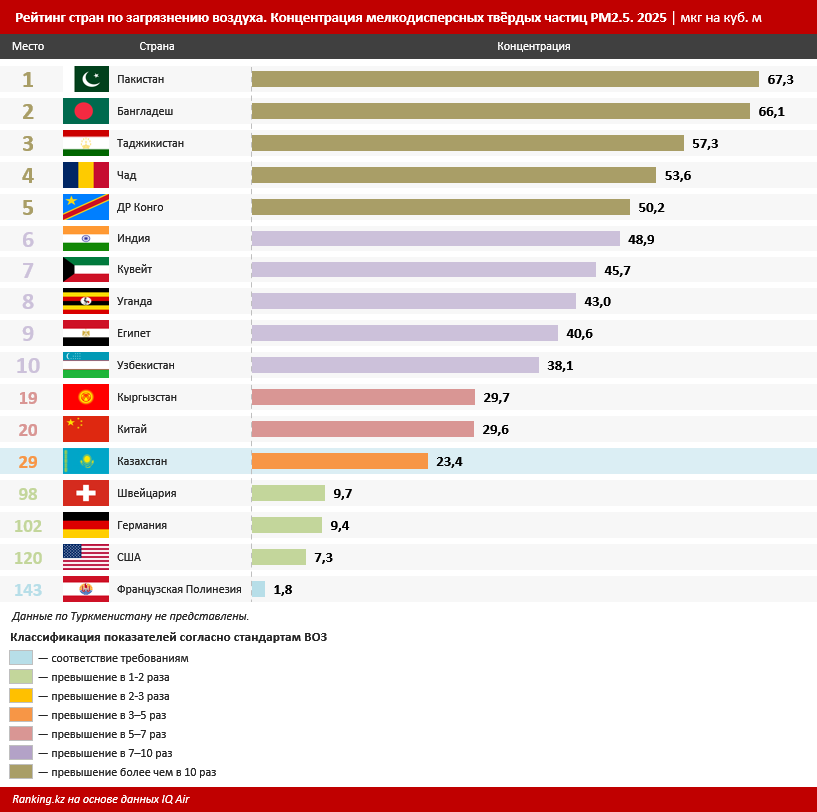Click the DR Congo flag
The width and height of the screenshot is (817, 812).
tap(86, 207)
